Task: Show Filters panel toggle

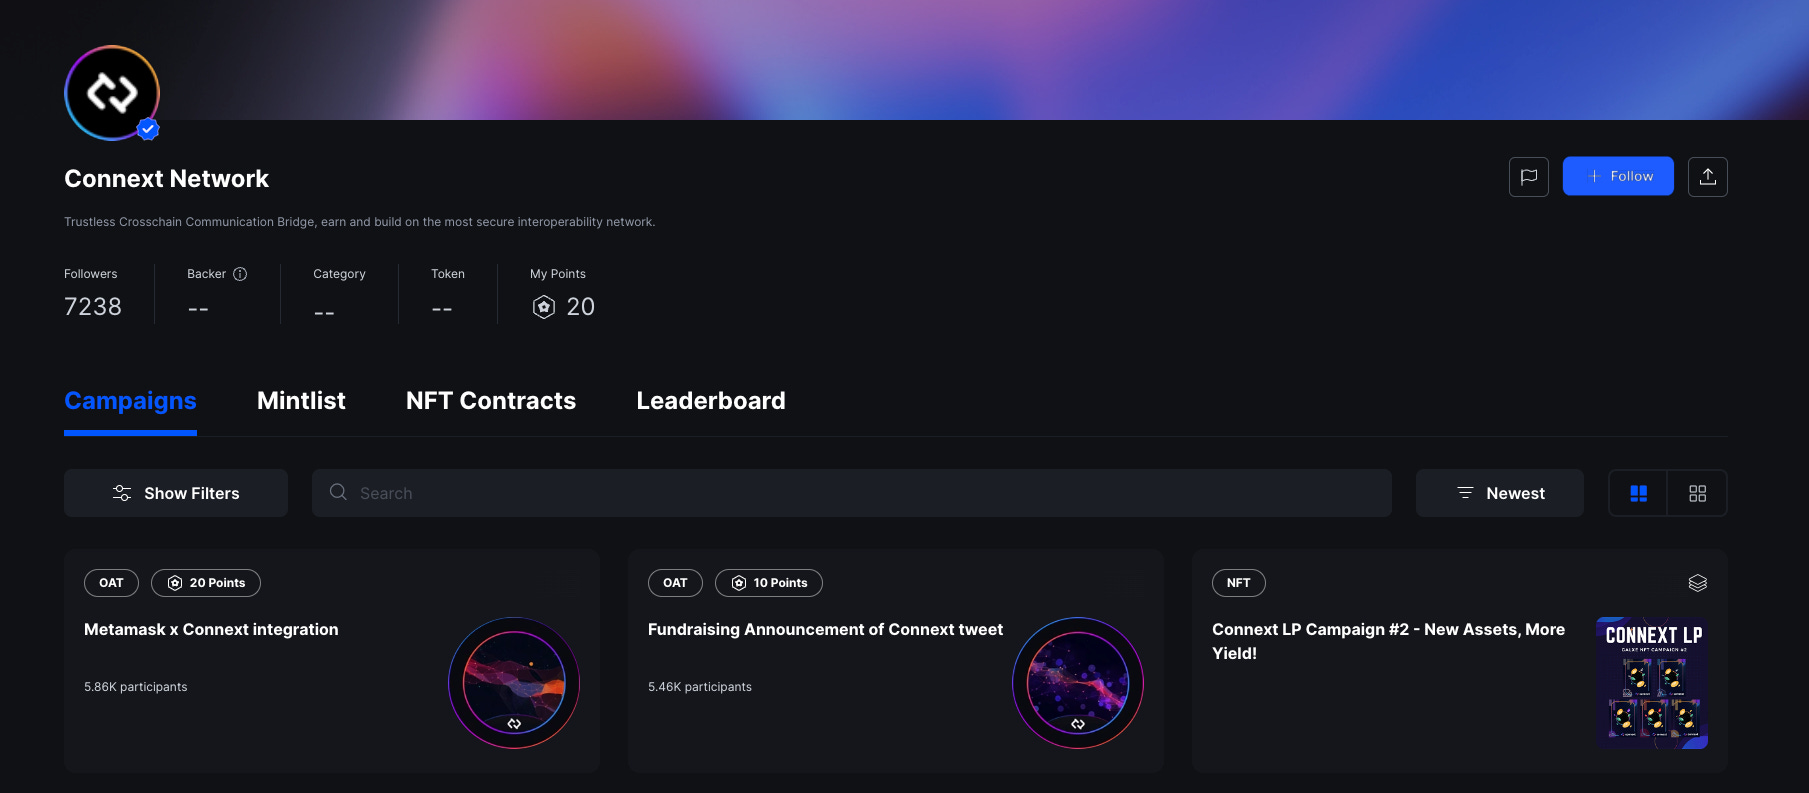Action: coord(176,493)
